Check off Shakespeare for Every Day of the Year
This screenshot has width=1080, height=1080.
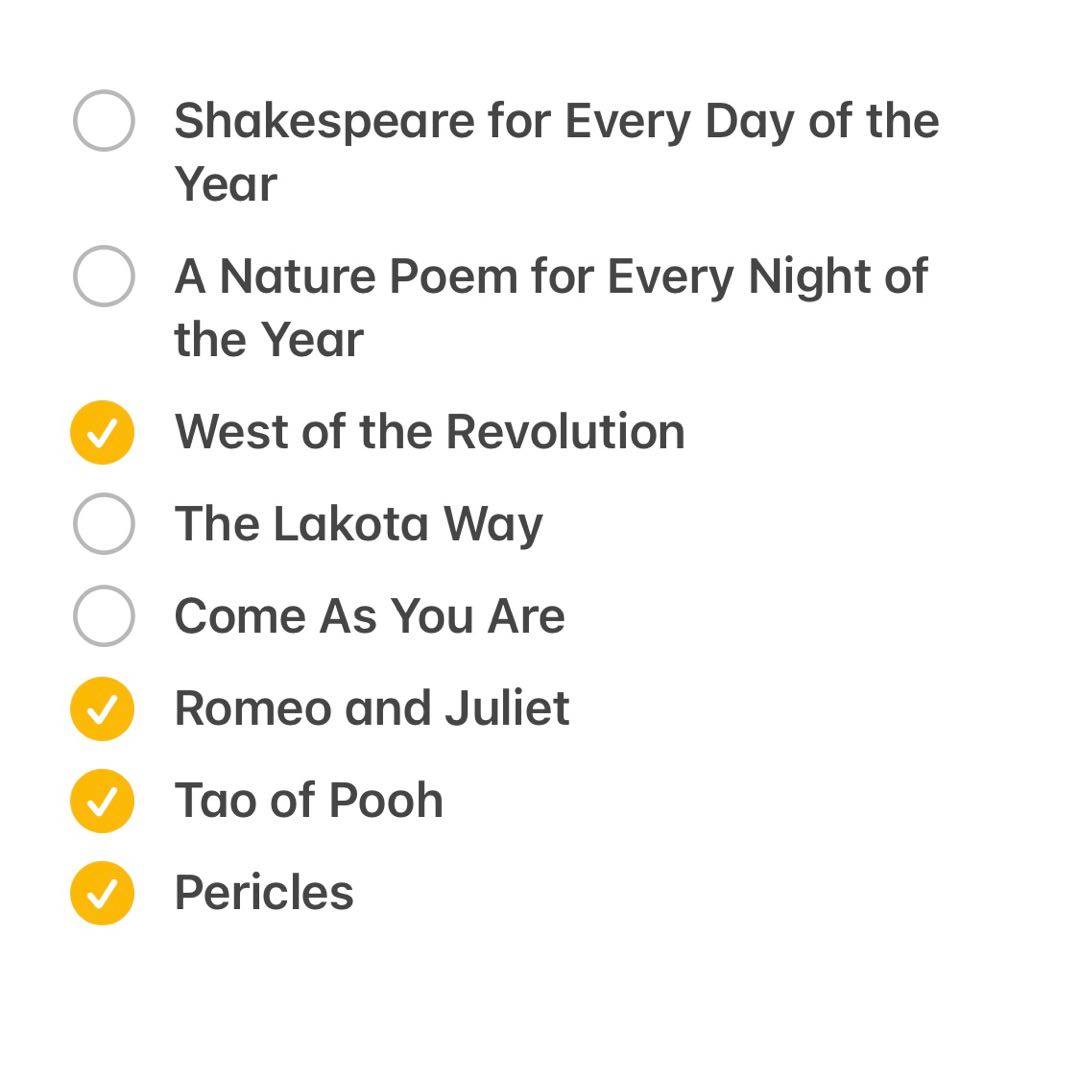(x=103, y=120)
